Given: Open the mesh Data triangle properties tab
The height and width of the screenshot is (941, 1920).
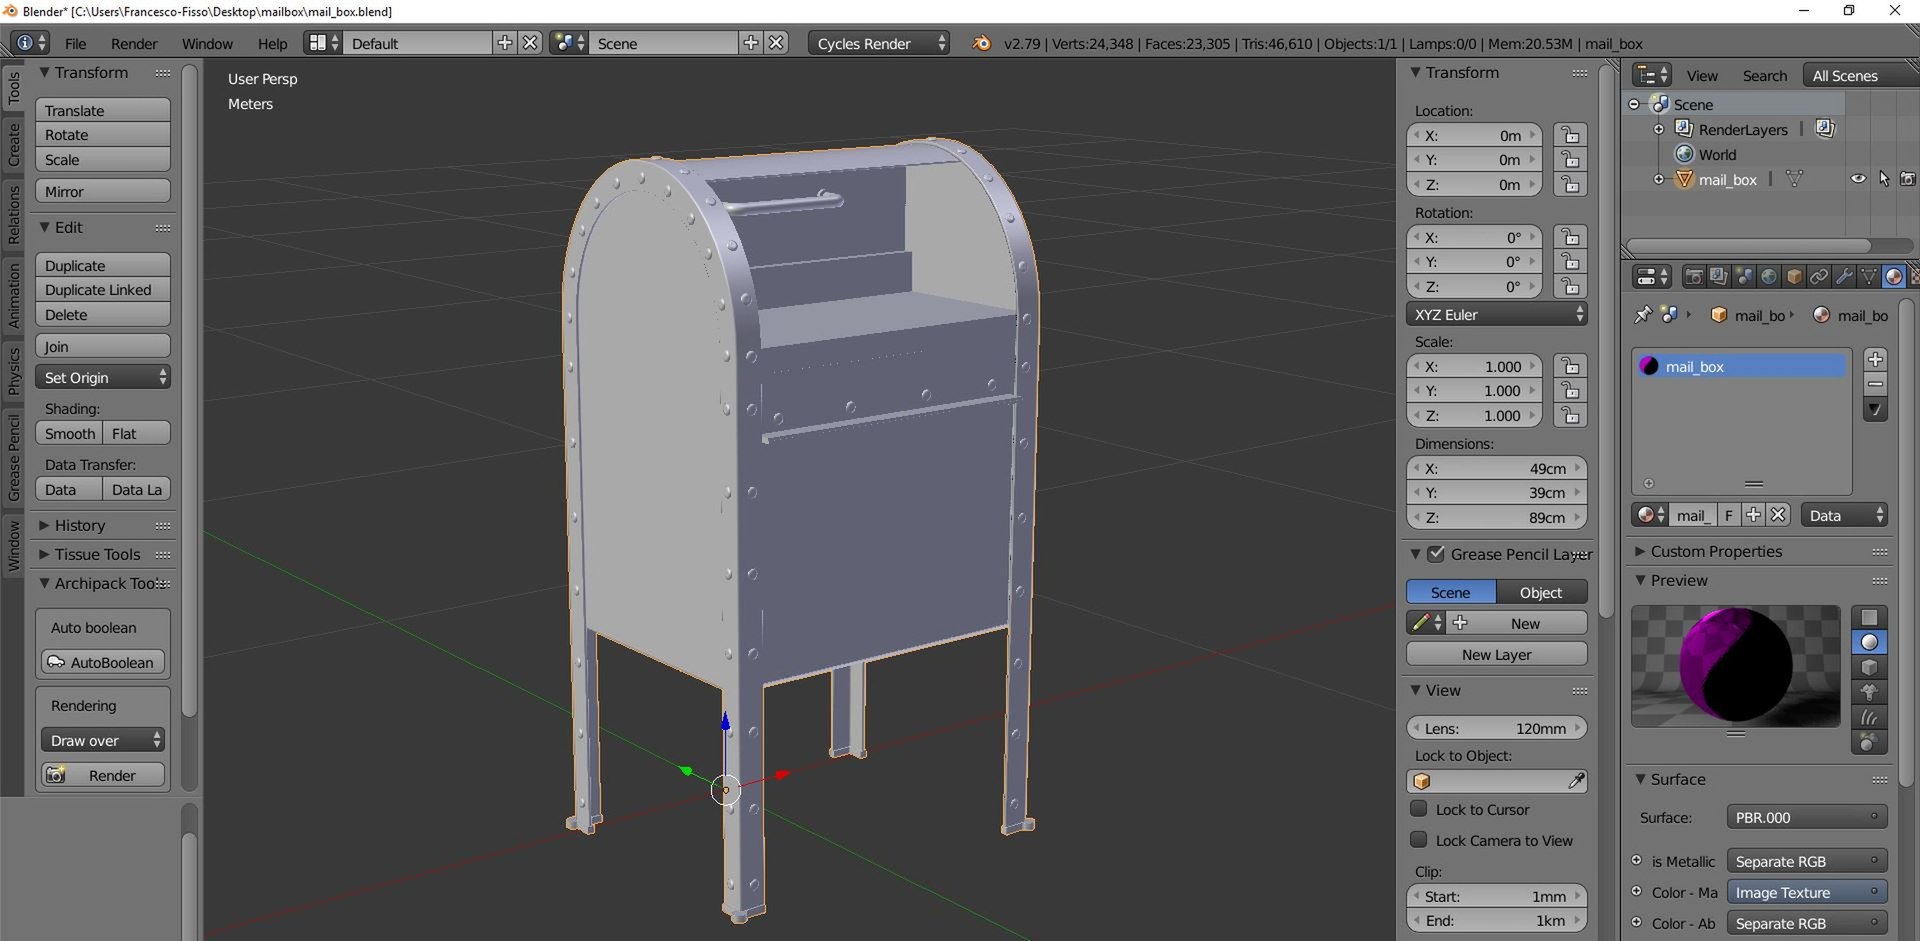Looking at the screenshot, I should click(1869, 277).
